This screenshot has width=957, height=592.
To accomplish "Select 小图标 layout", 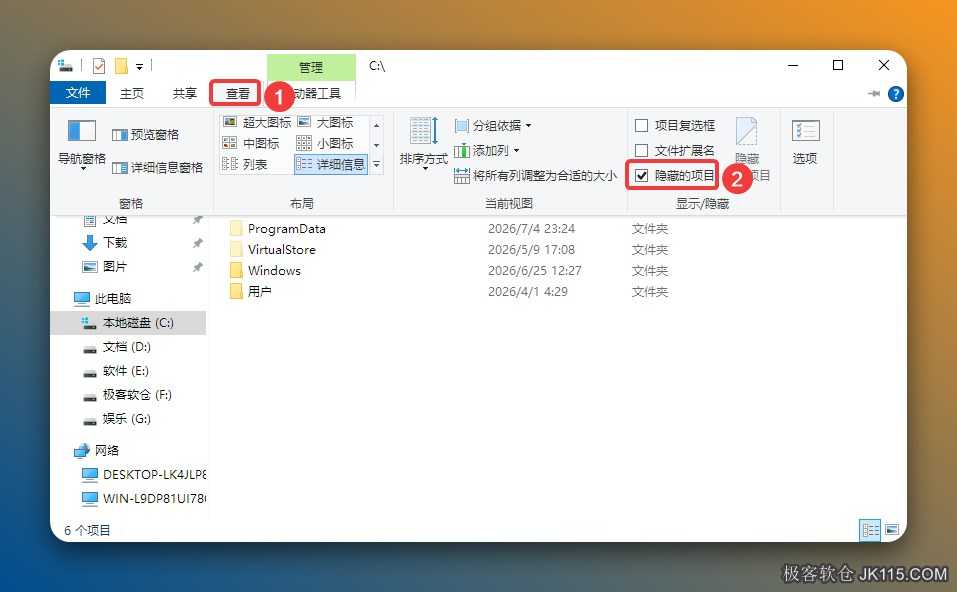I will point(325,143).
